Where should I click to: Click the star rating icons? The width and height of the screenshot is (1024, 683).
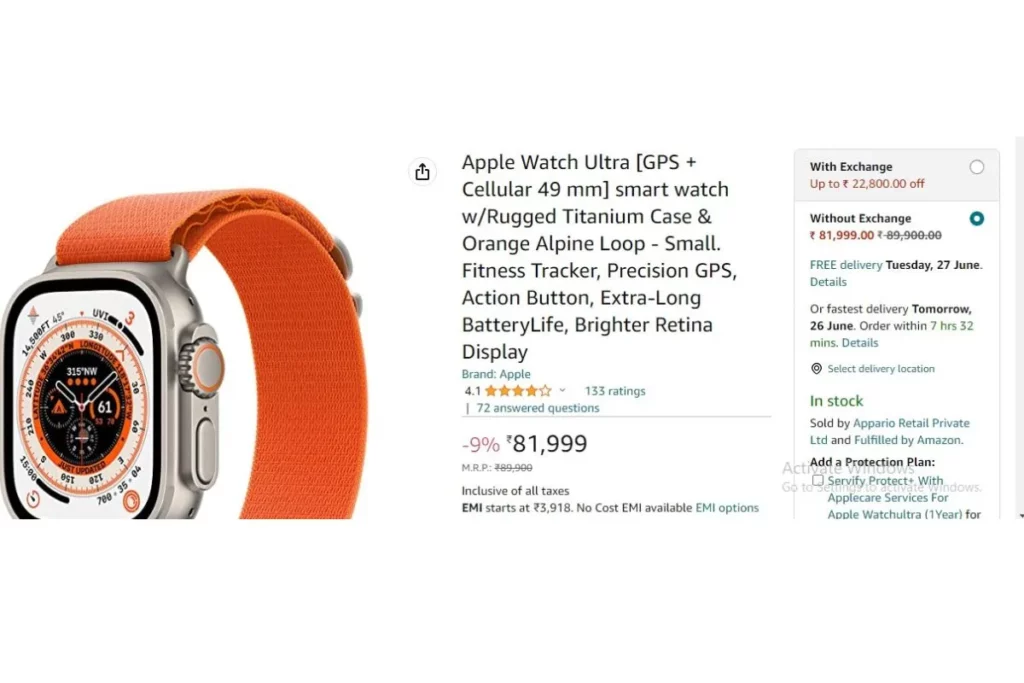518,391
